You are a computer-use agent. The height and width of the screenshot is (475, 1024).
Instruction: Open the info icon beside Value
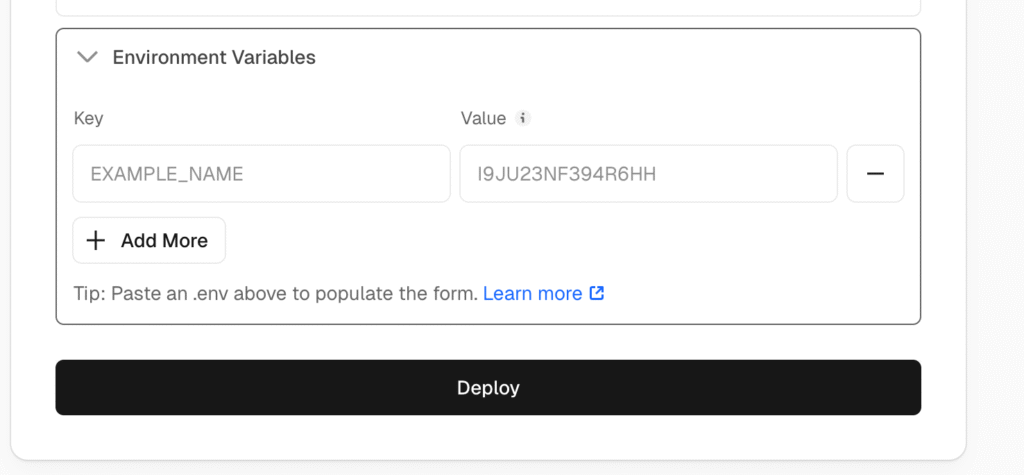click(x=522, y=118)
